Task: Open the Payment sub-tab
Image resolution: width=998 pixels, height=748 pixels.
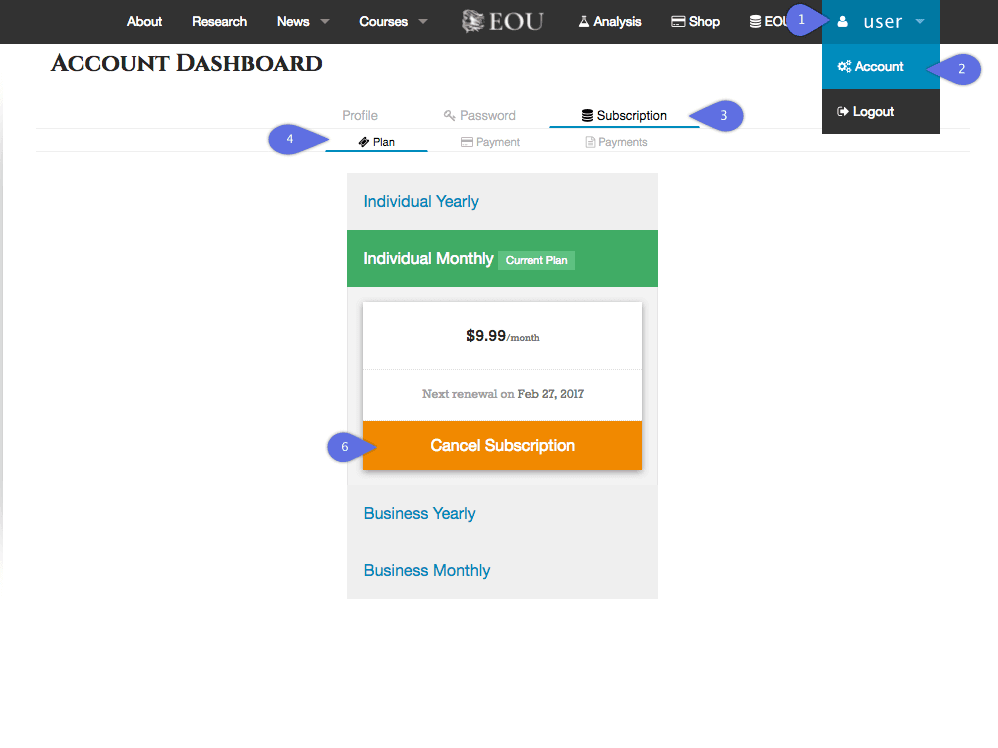Action: (x=490, y=142)
